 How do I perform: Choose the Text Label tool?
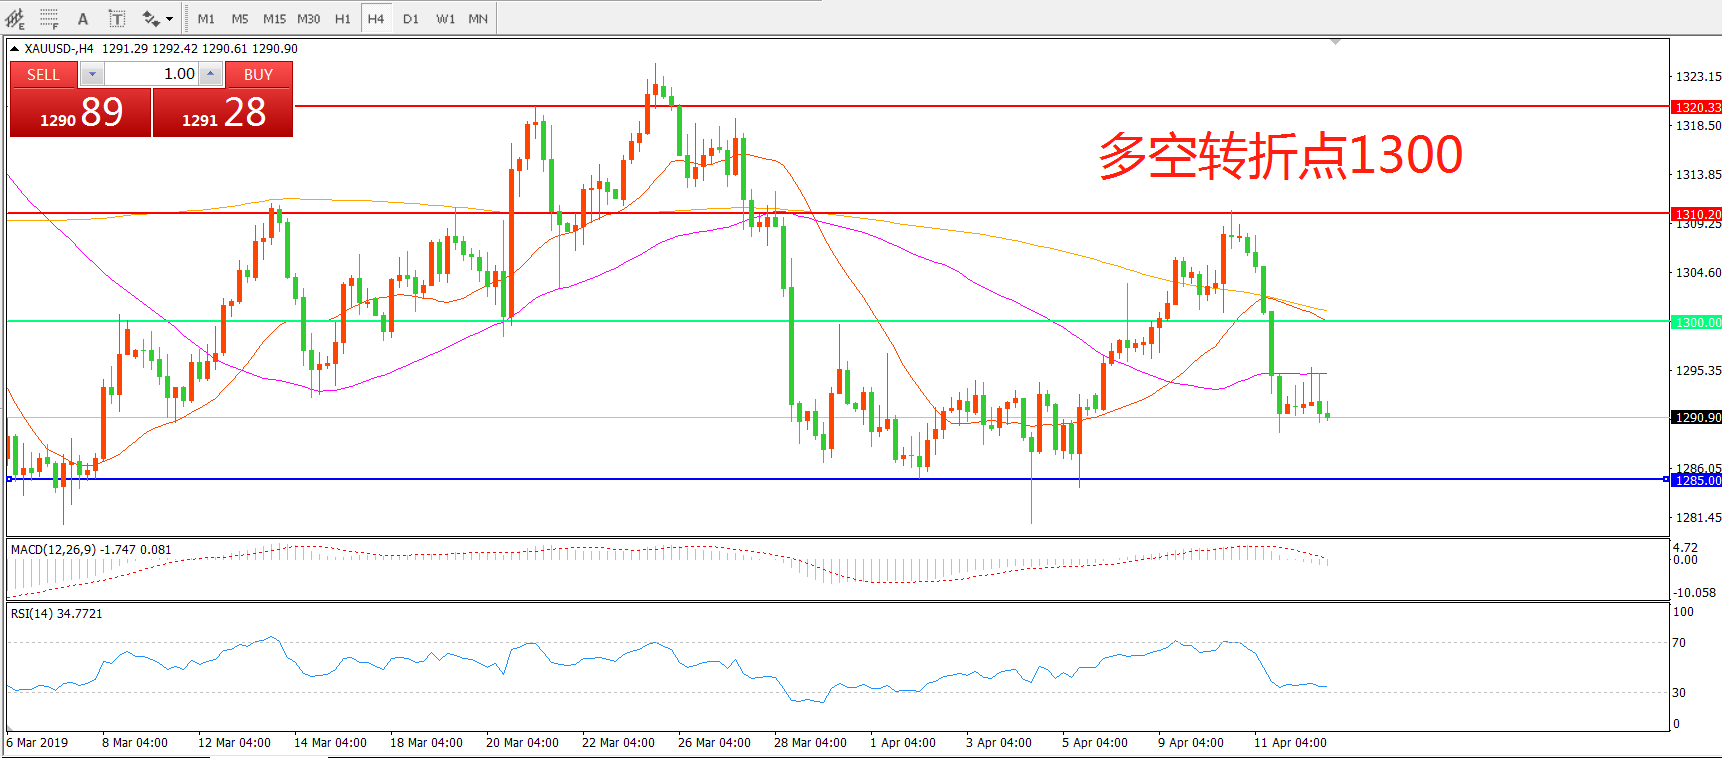coord(117,19)
